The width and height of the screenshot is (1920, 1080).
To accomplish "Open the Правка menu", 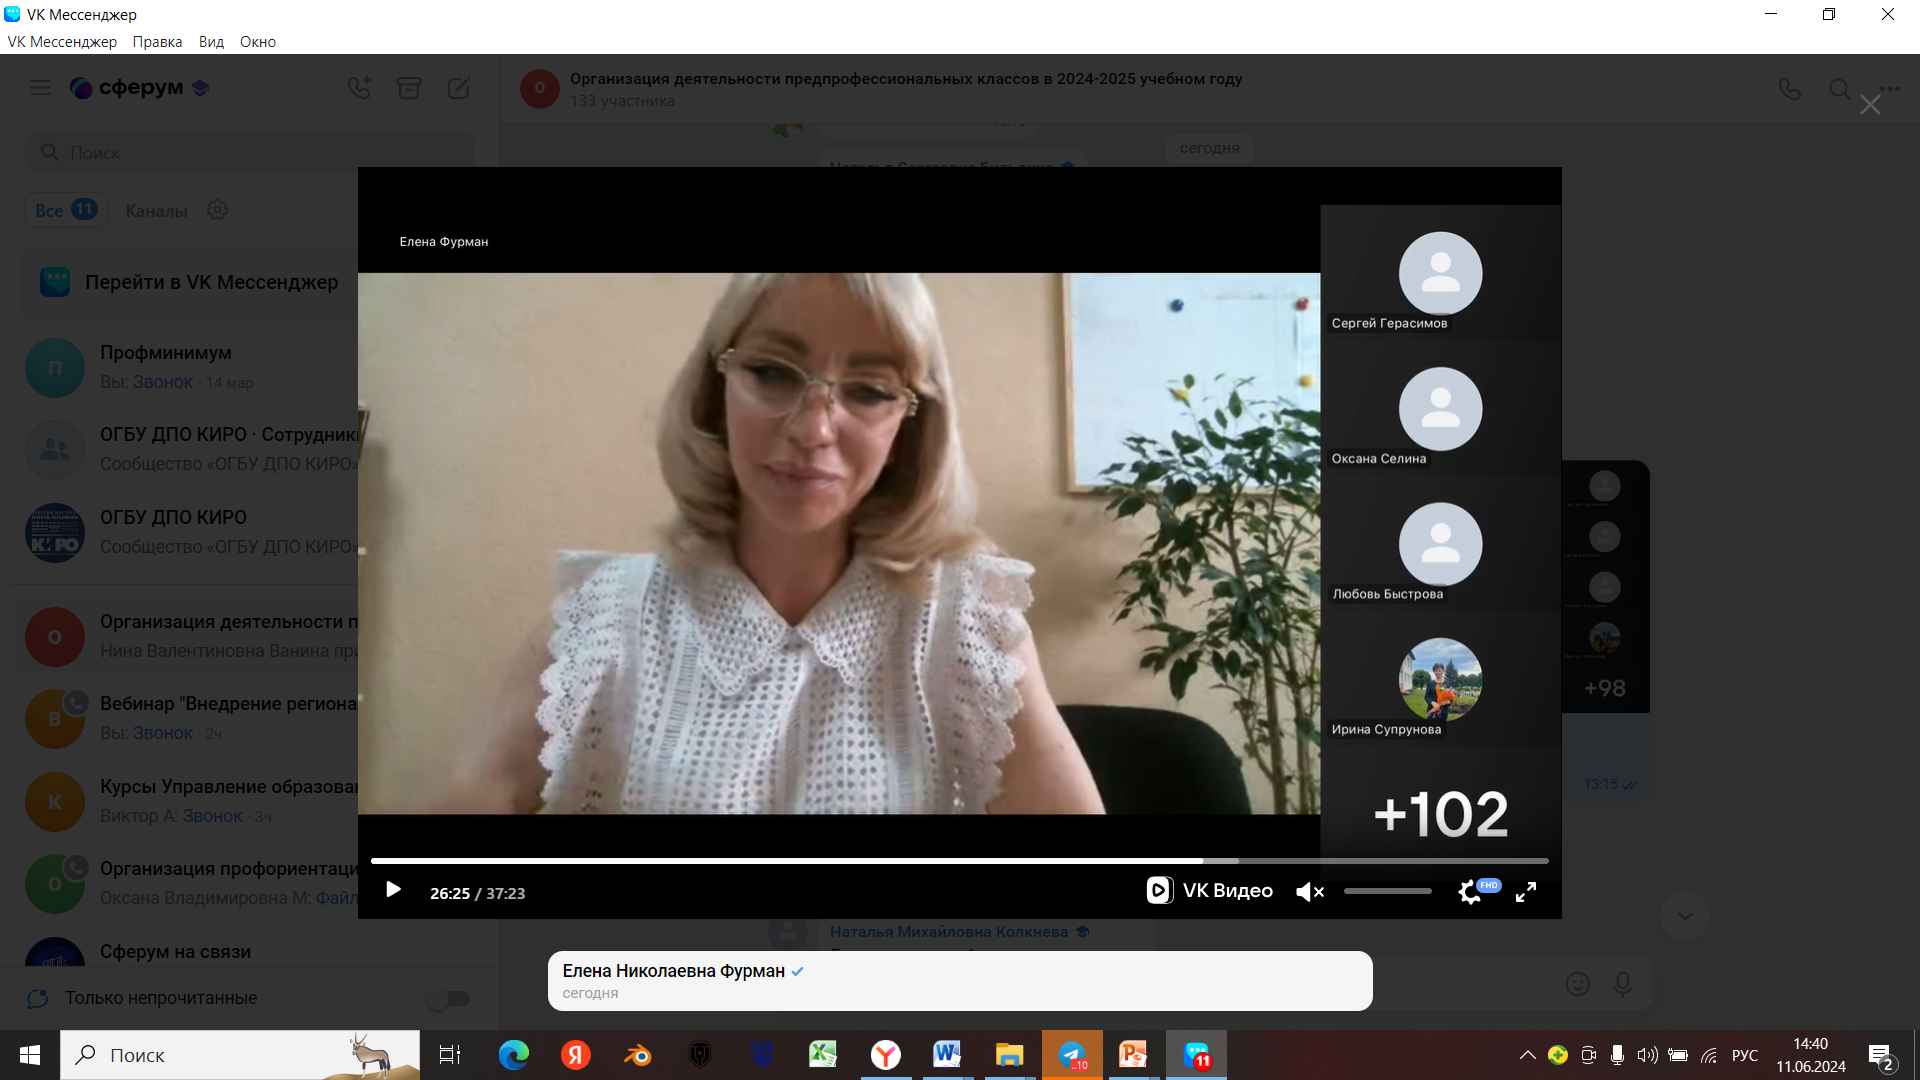I will [x=157, y=42].
